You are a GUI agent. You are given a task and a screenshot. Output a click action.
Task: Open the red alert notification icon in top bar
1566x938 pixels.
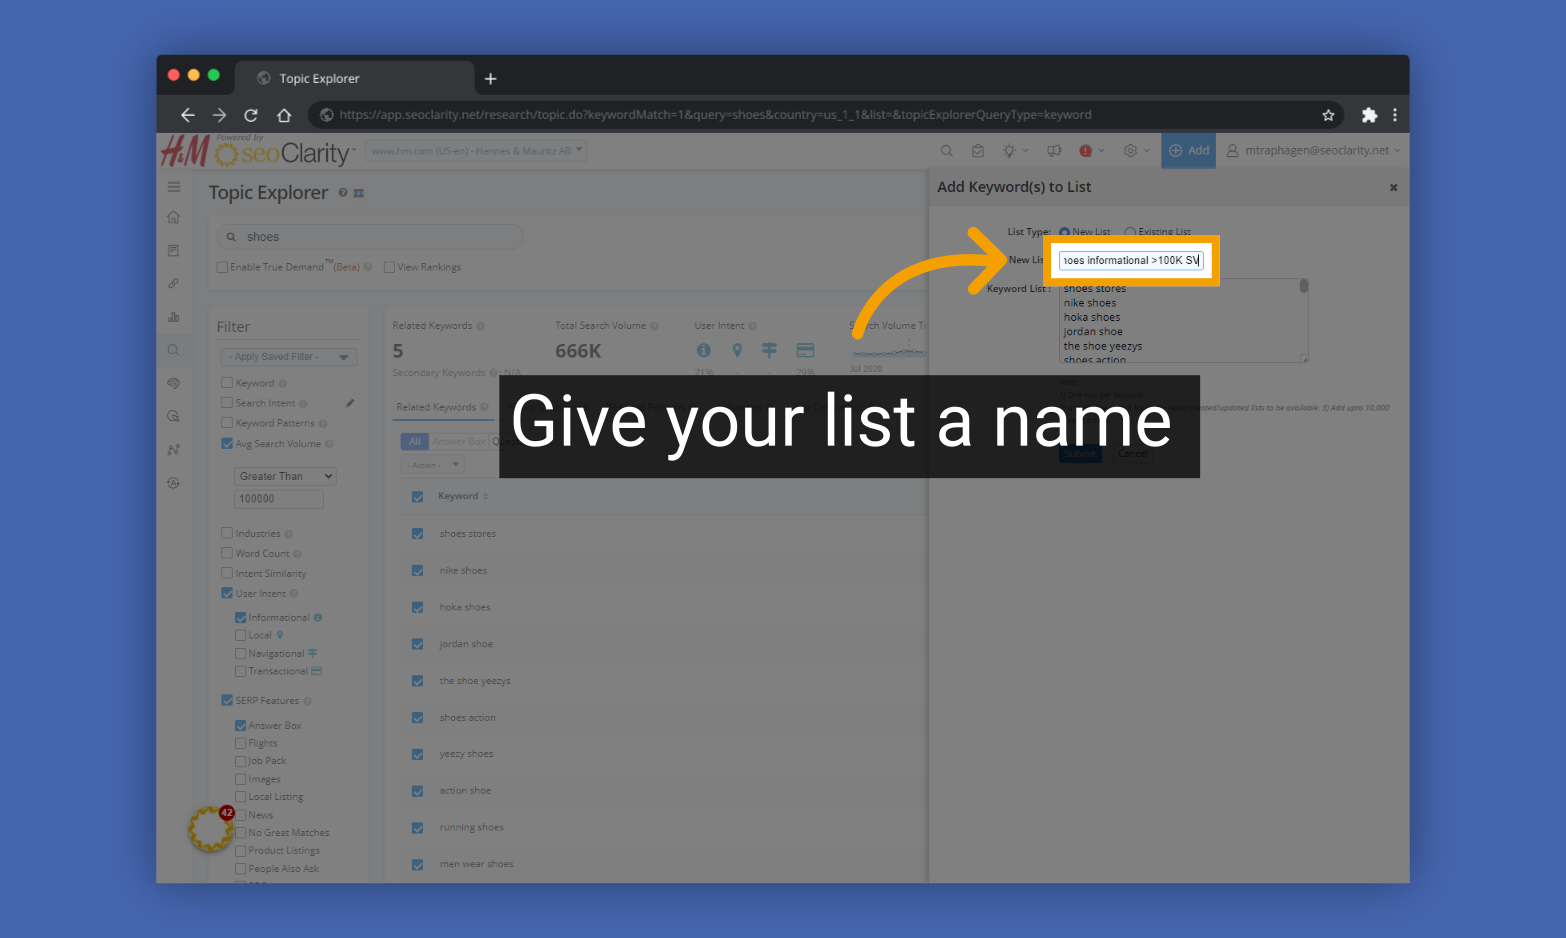(1086, 150)
